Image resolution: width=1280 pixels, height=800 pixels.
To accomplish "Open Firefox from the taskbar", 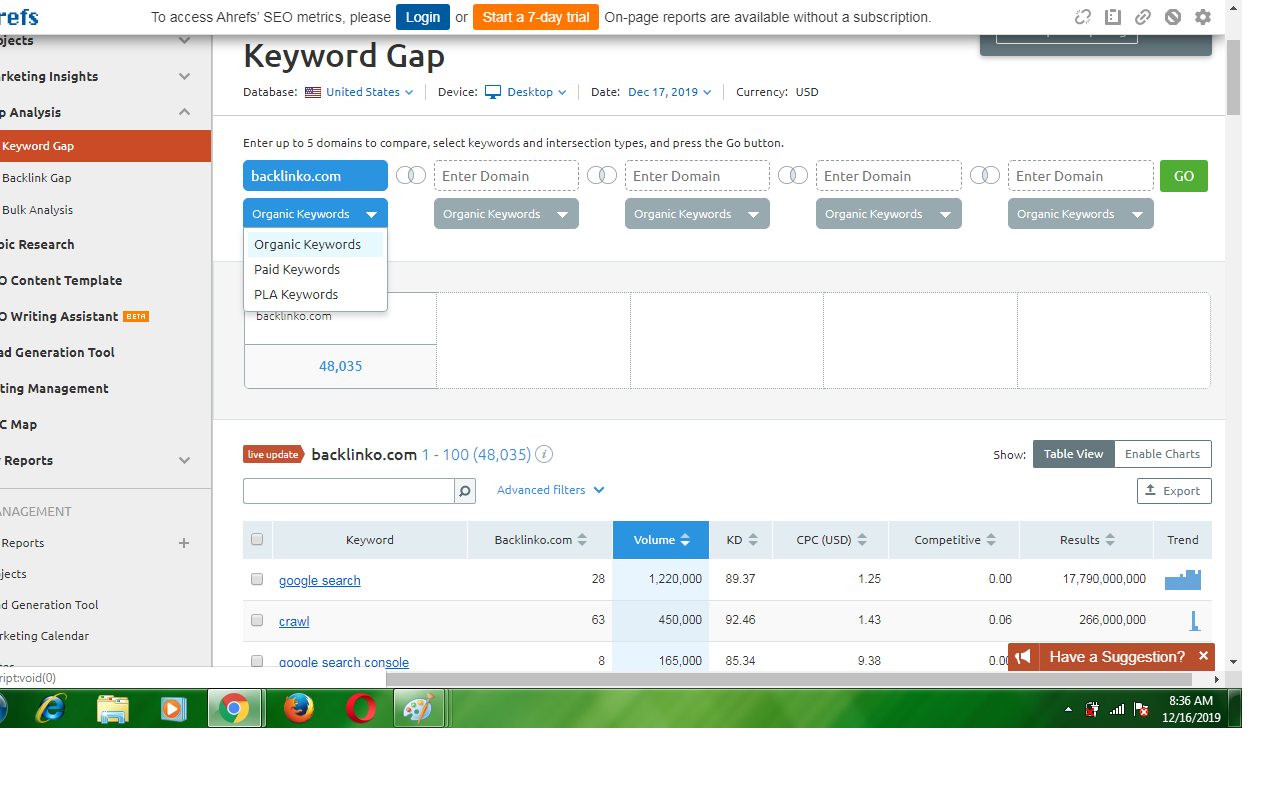I will click(x=298, y=709).
